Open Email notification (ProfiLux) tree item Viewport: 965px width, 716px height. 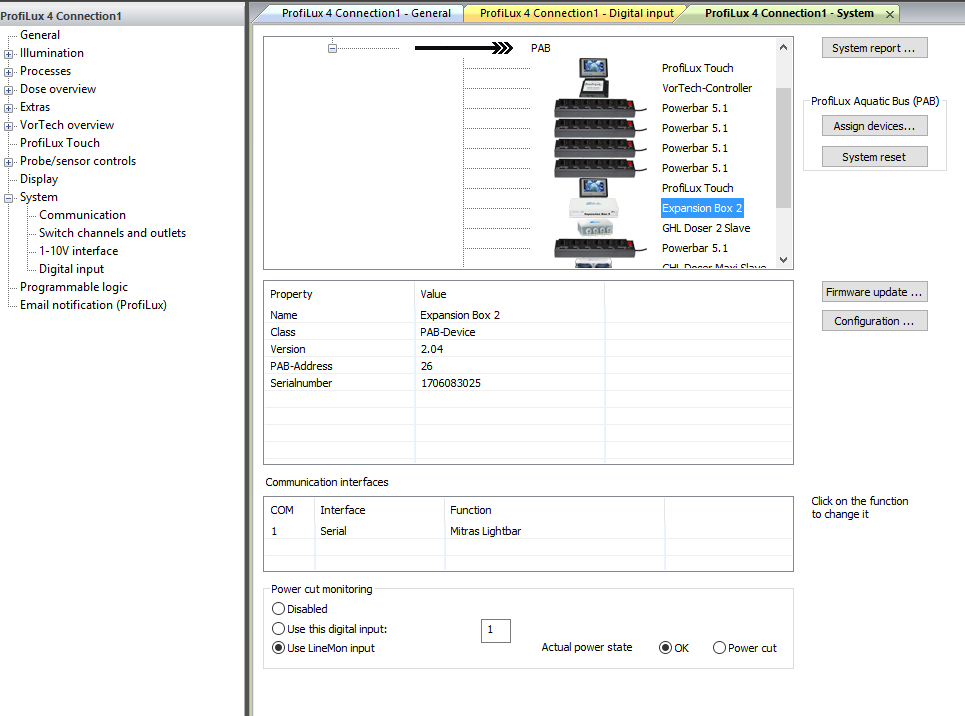(x=94, y=305)
